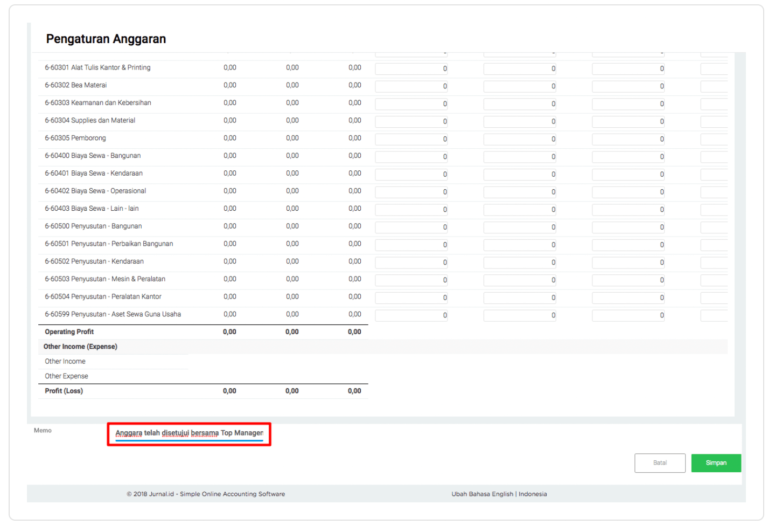Click the Batal button
This screenshot has height=525, width=768.
click(x=659, y=463)
